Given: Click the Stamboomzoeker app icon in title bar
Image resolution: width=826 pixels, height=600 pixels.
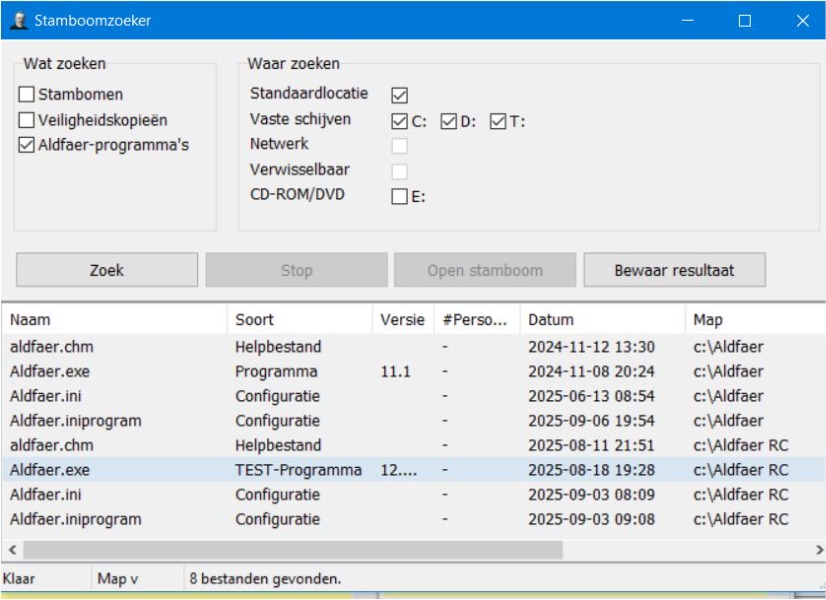Looking at the screenshot, I should point(18,20).
